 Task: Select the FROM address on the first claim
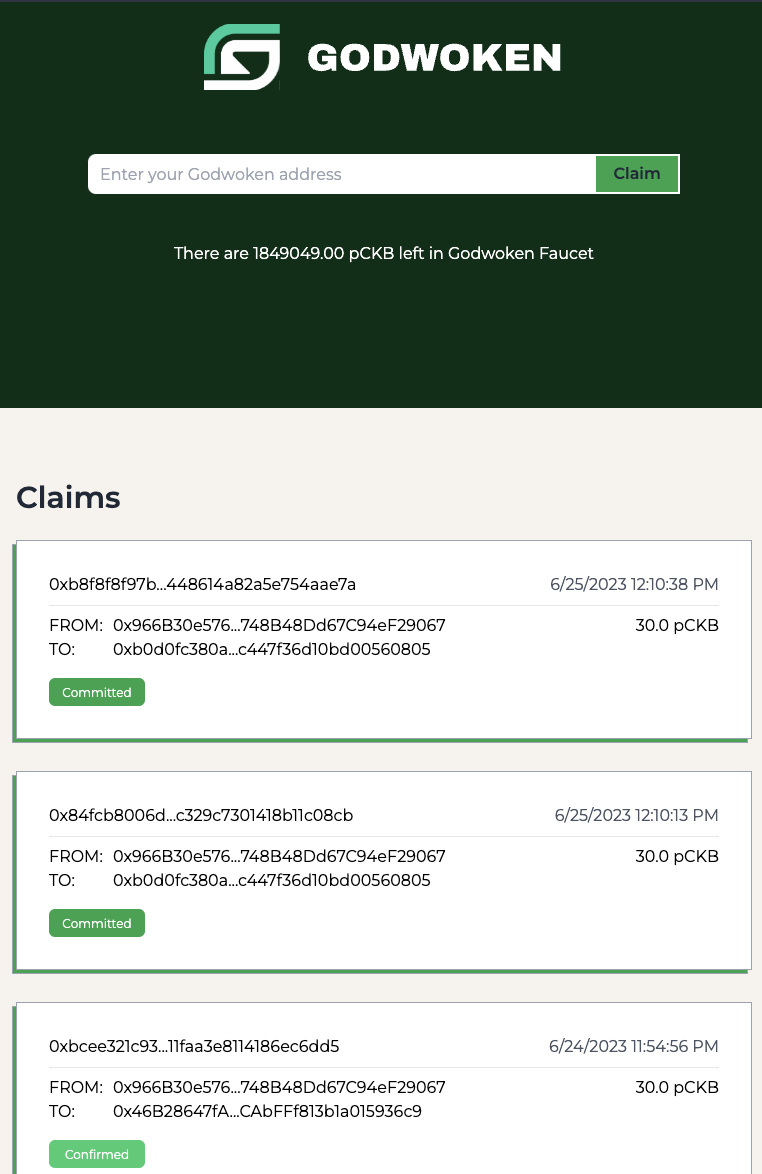coord(279,624)
